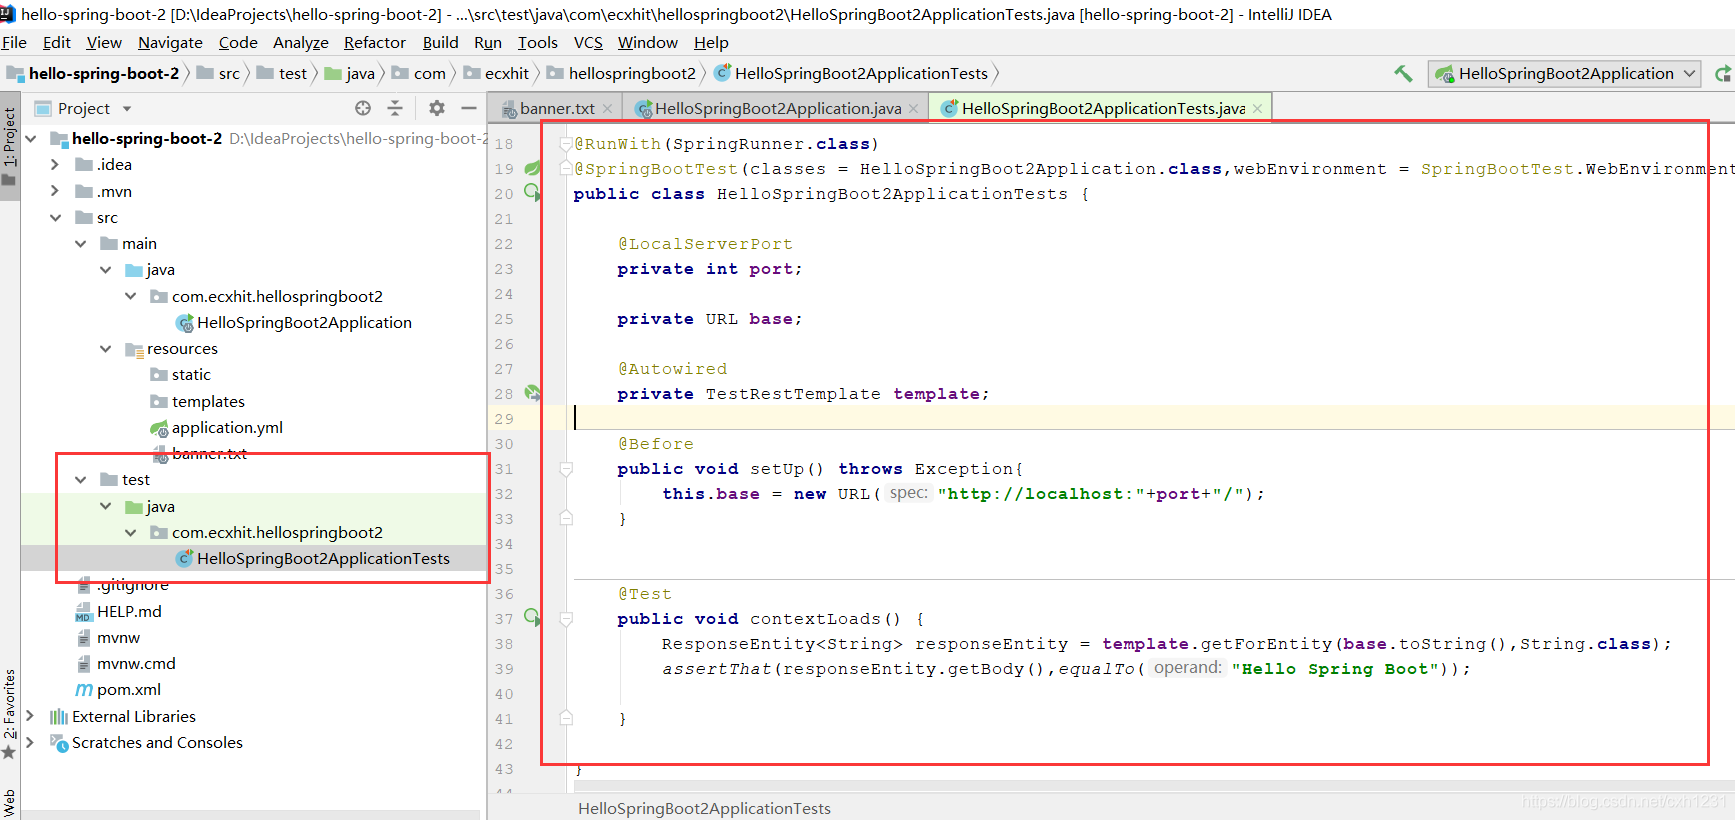Open the Project view selector dropdown arrow

click(127, 108)
